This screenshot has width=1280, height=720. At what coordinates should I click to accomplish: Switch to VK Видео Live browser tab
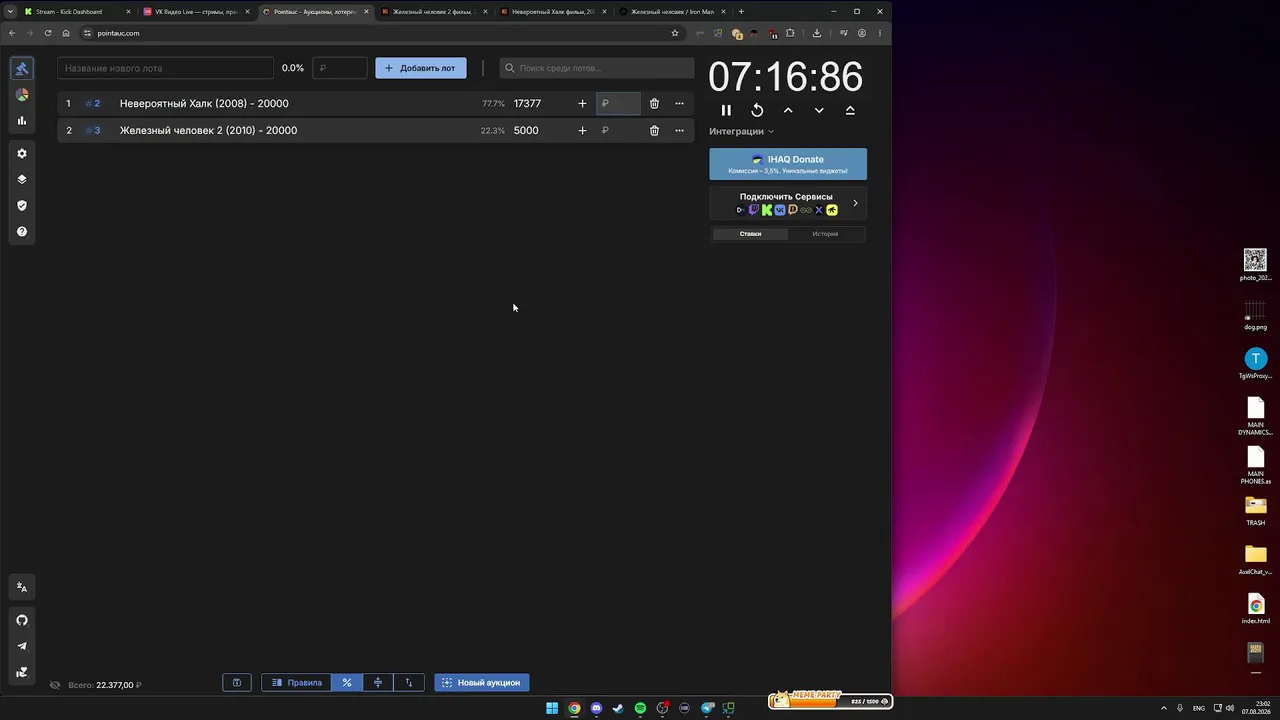click(x=196, y=12)
